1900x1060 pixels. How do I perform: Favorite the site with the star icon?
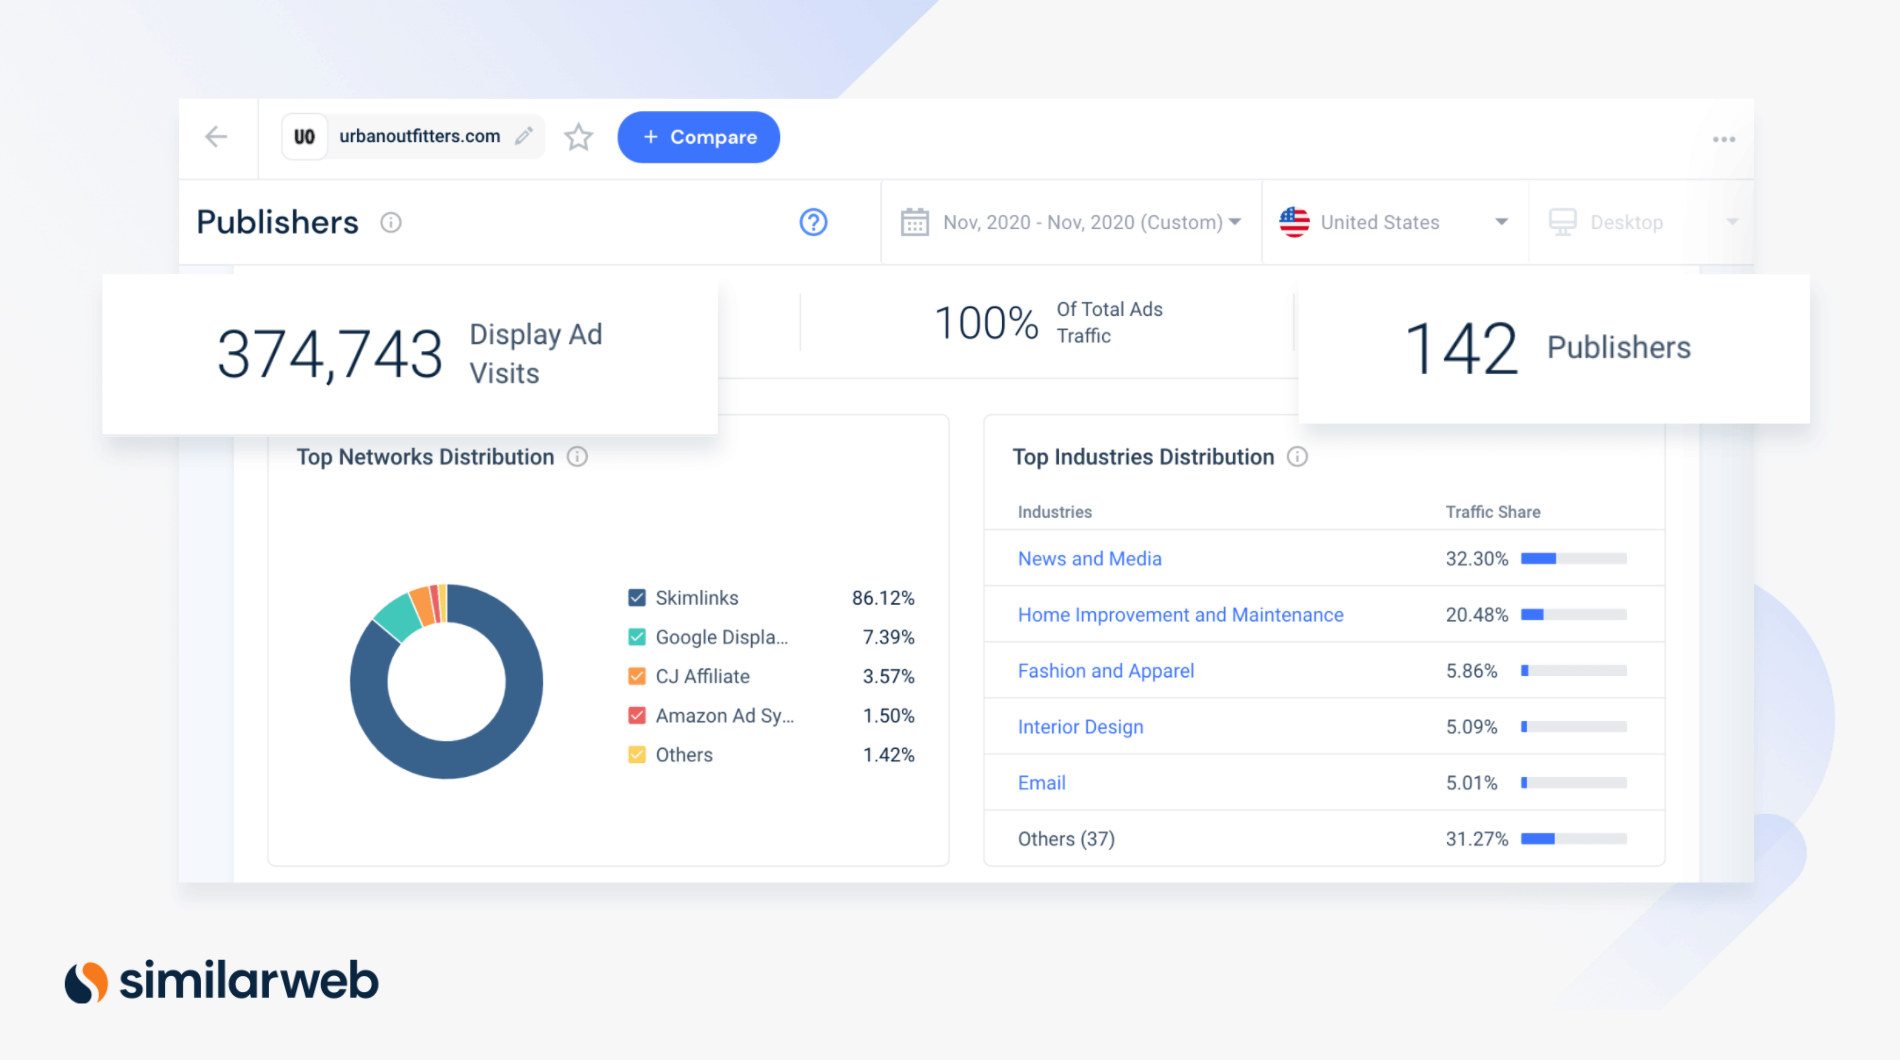pyautogui.click(x=578, y=137)
